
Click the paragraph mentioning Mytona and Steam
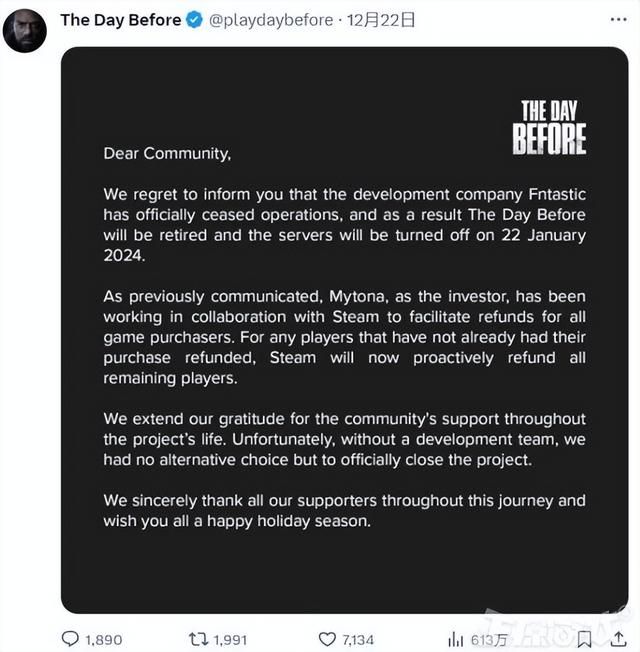tap(344, 339)
